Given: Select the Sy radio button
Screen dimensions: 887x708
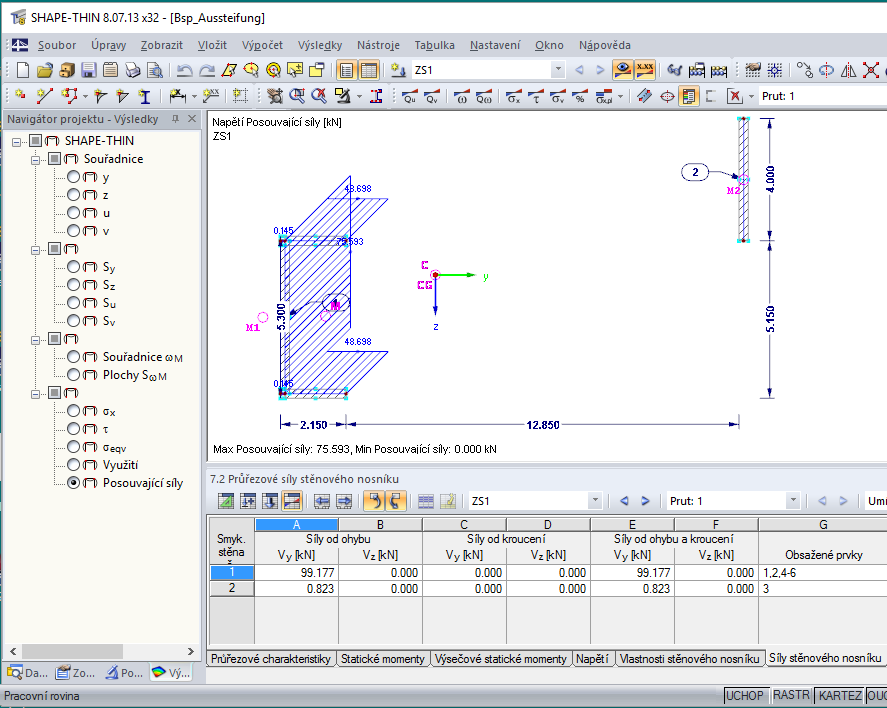Looking at the screenshot, I should (73, 267).
